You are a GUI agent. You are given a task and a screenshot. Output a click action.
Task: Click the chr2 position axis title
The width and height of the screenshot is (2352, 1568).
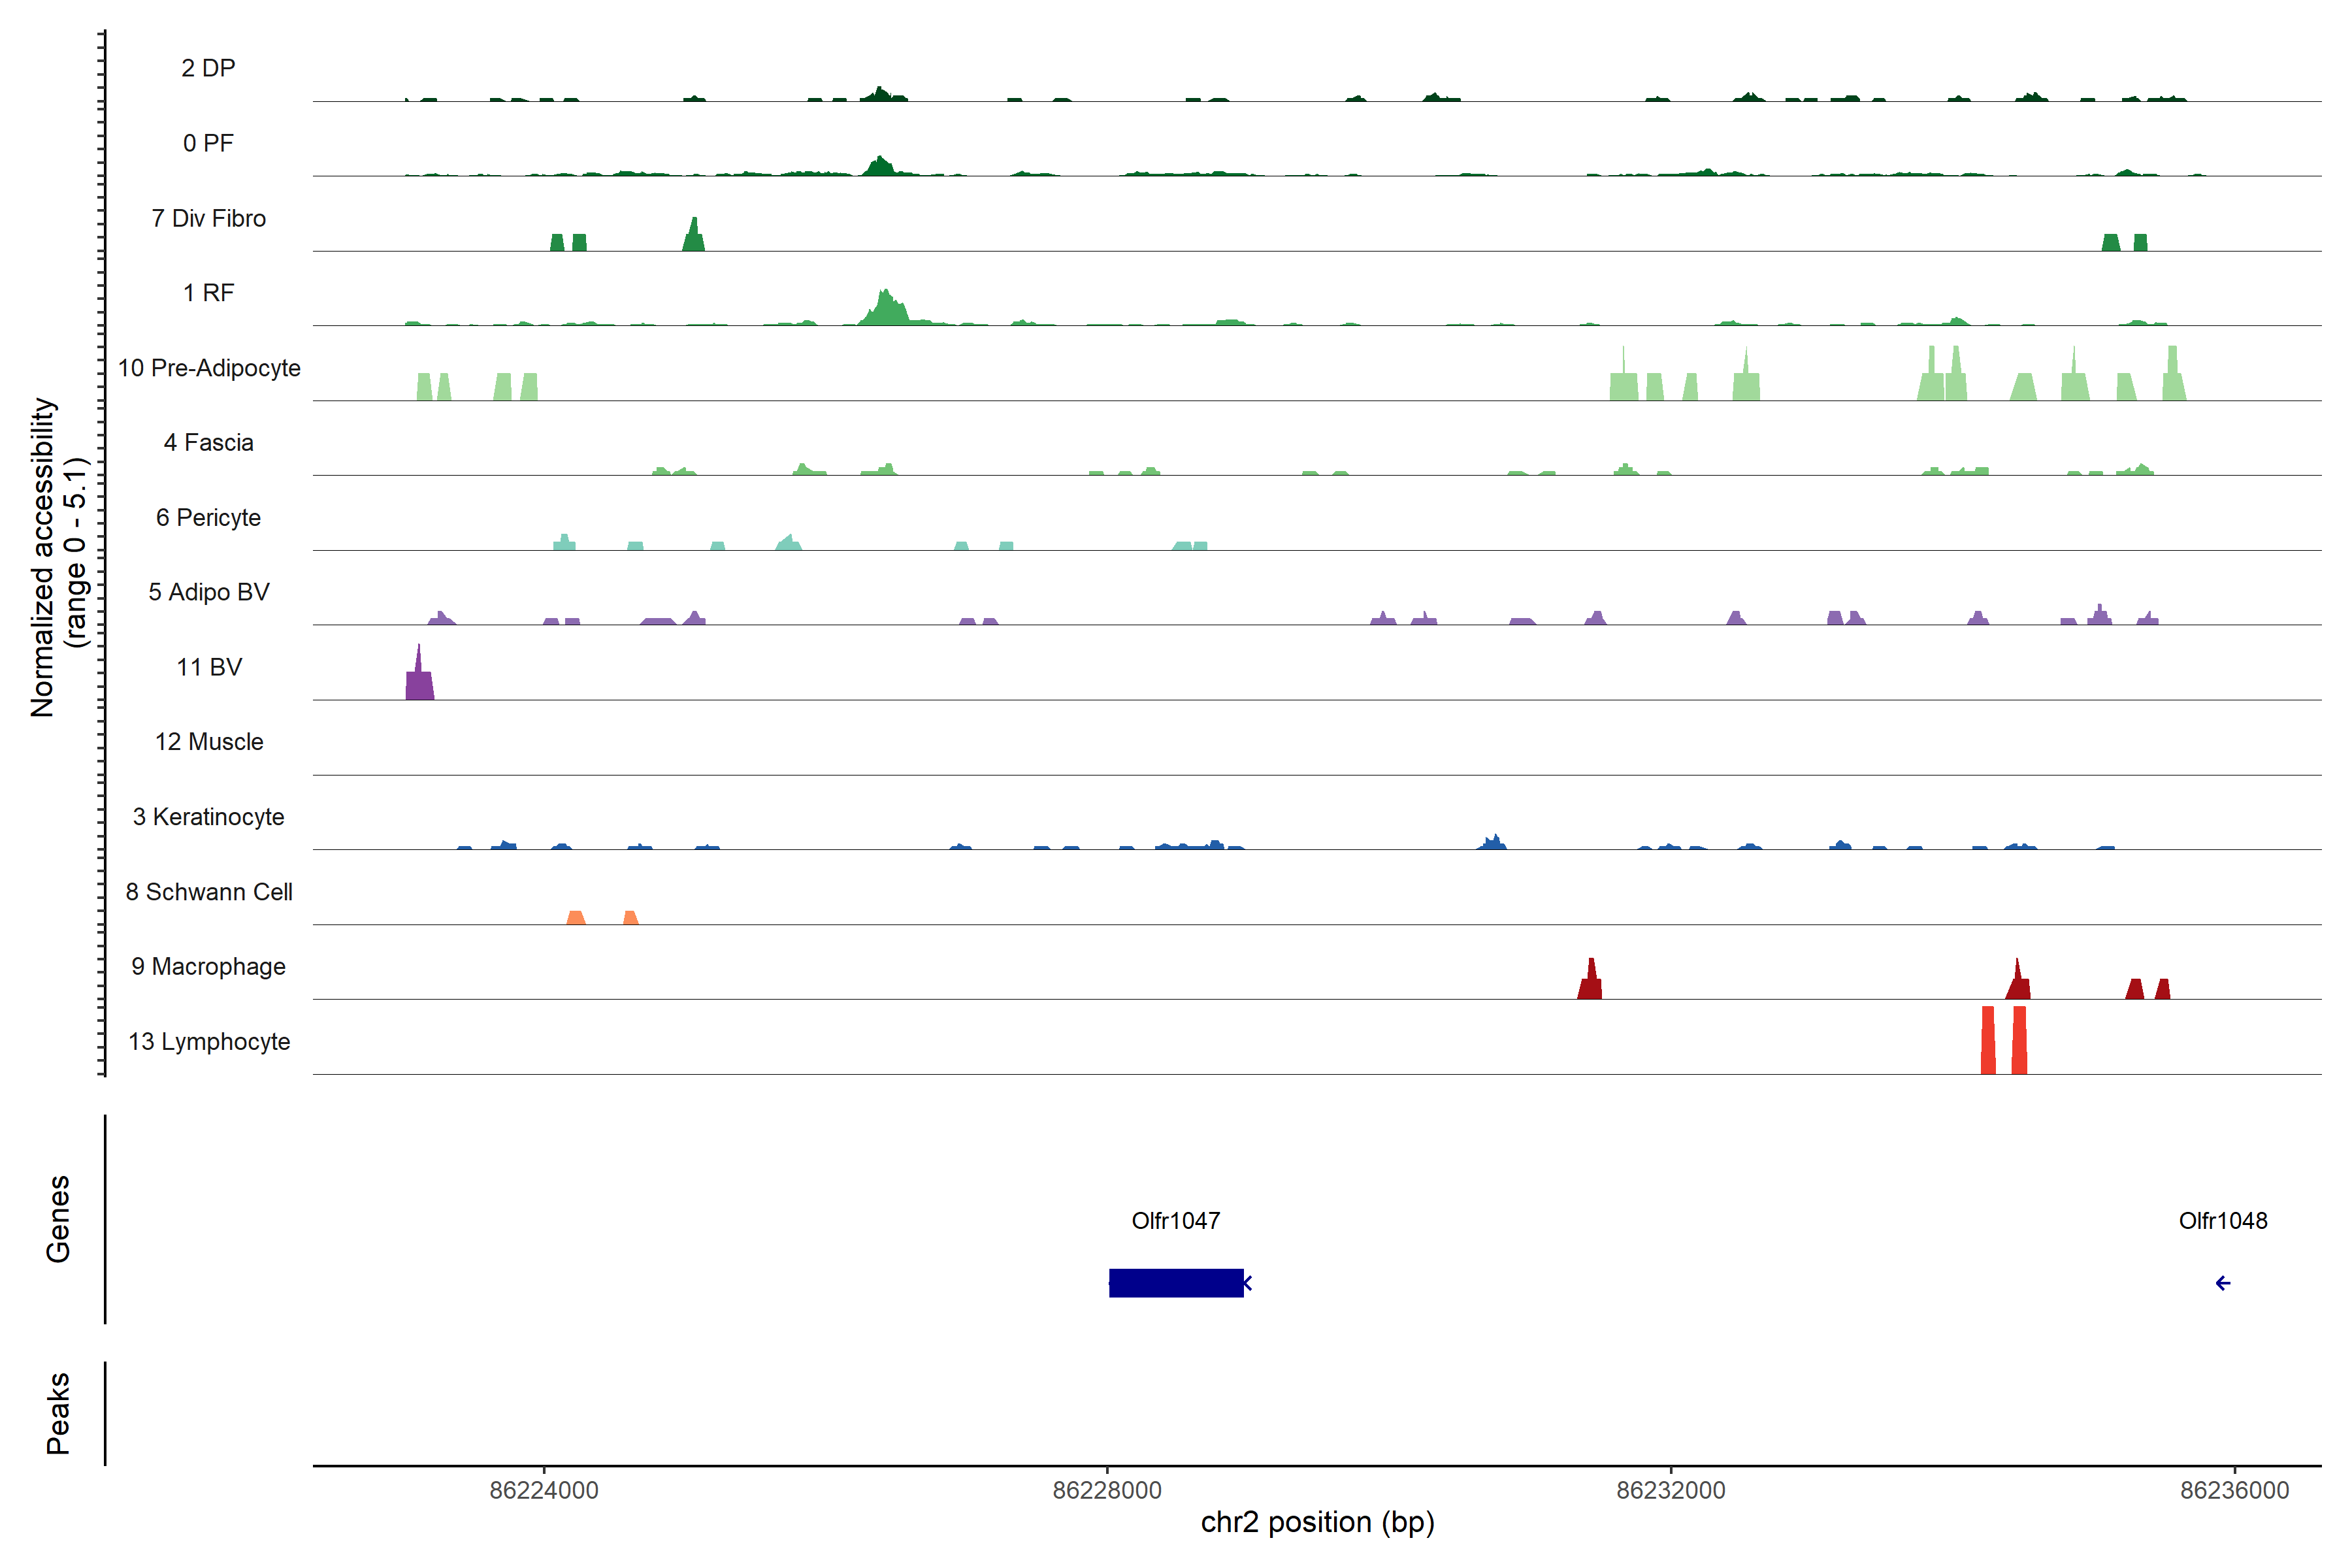tap(1317, 1522)
